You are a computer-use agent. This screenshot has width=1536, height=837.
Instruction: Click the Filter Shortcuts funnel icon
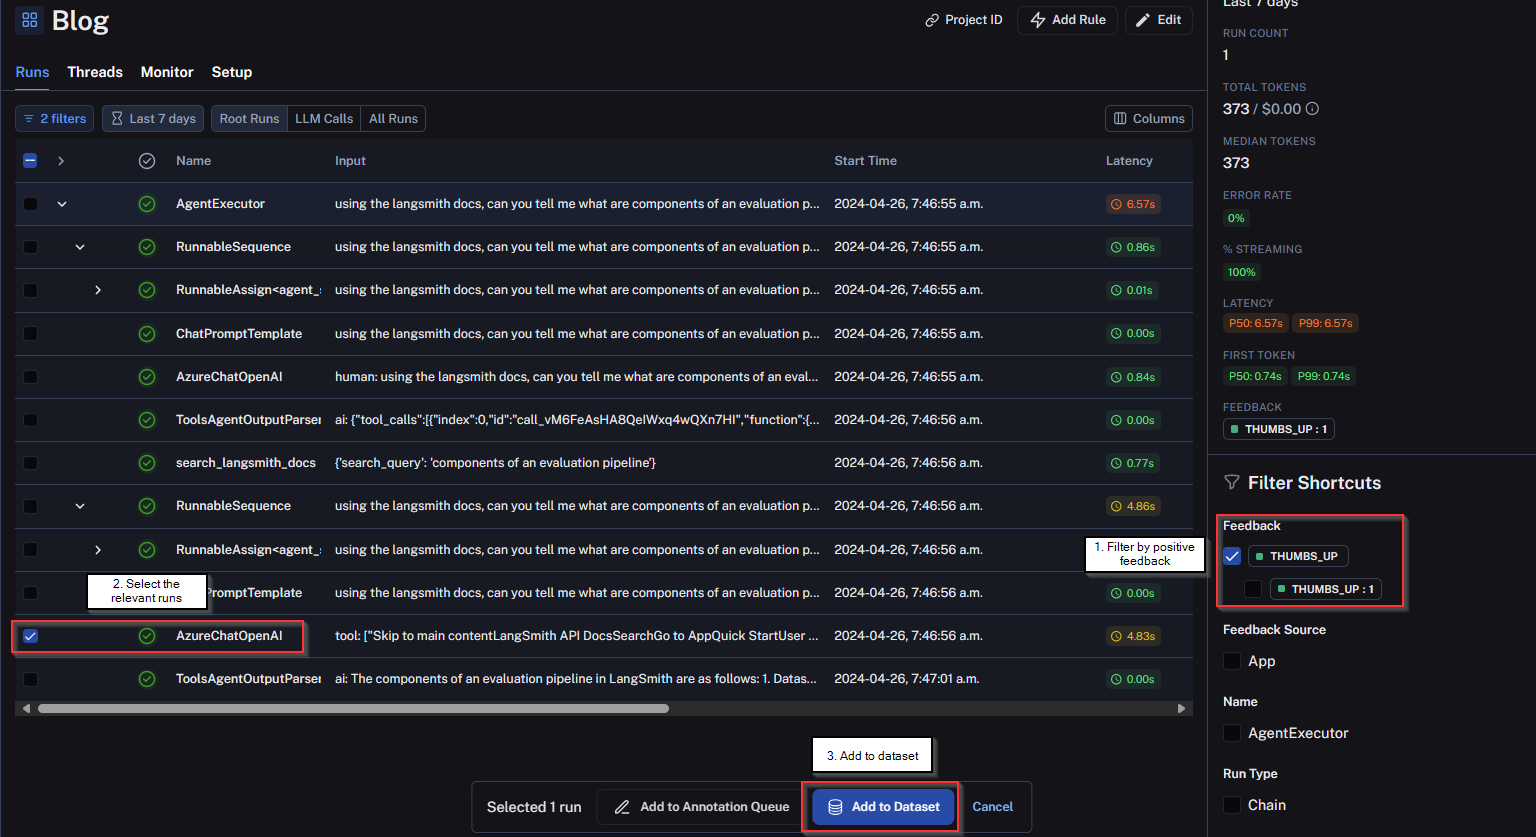(1232, 483)
